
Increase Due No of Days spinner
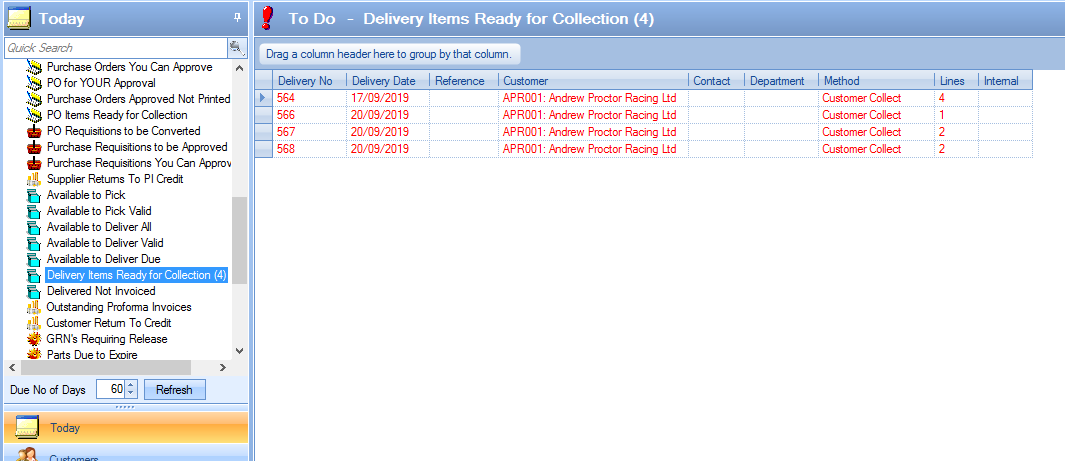[x=130, y=385]
